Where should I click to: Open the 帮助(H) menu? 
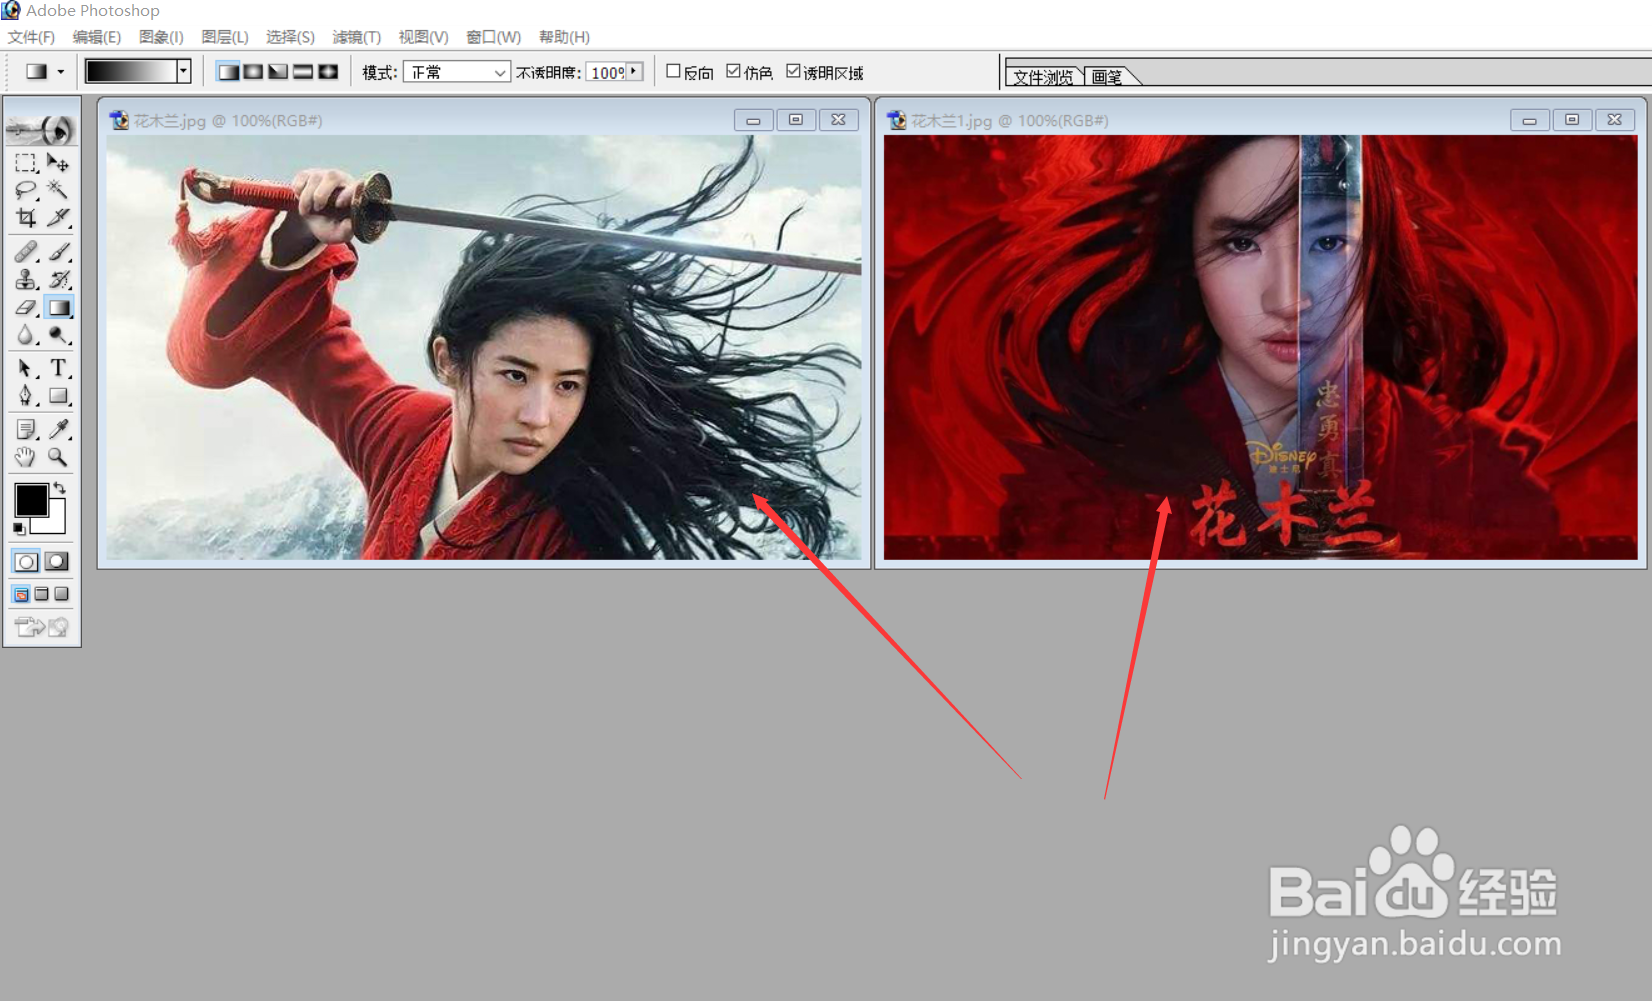[x=564, y=37]
